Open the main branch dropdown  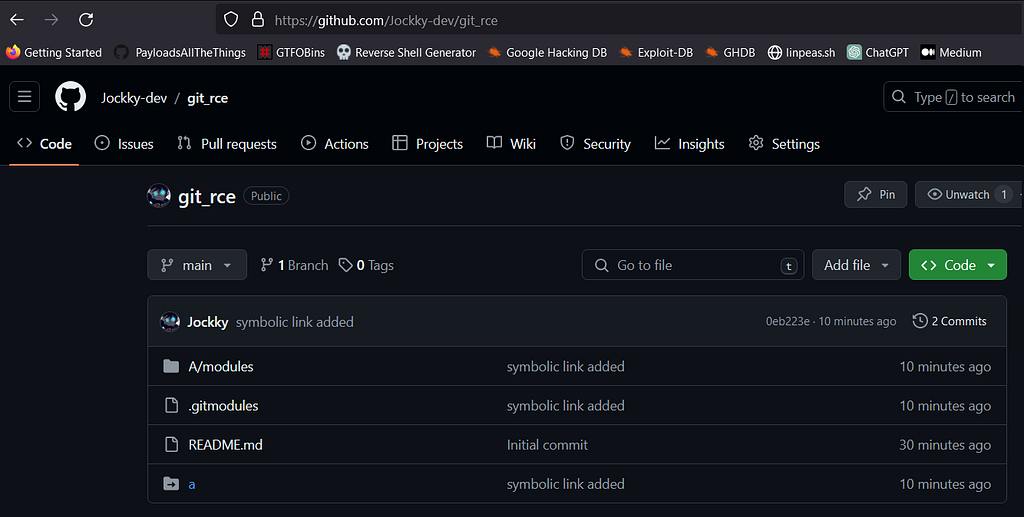point(197,265)
